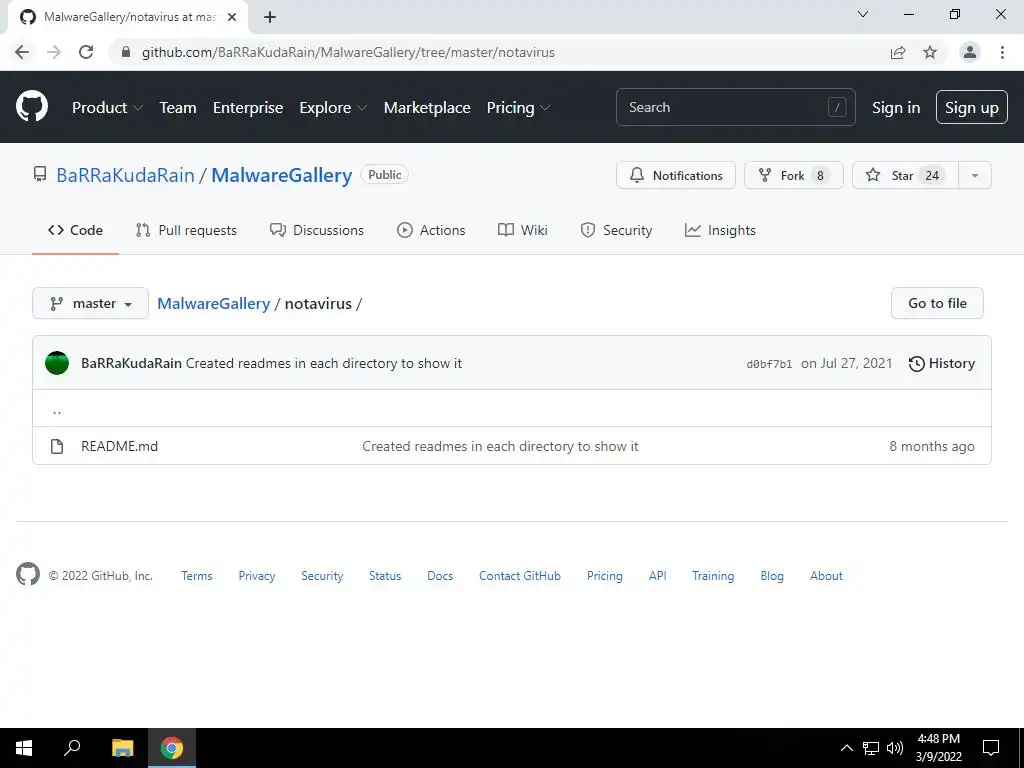
Task: Click the GitHub Octocat logo in header
Action: 31,107
